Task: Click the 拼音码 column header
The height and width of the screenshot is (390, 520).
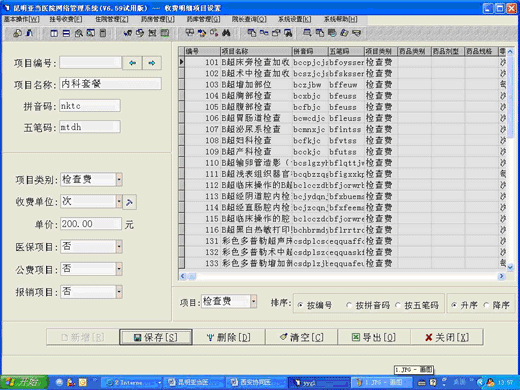Action: point(310,51)
